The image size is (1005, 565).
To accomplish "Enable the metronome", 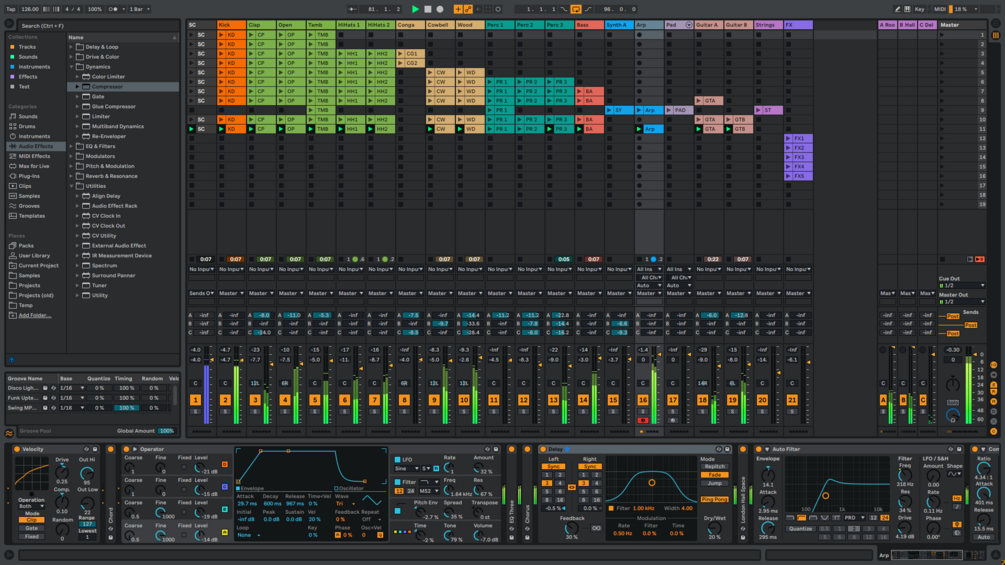I will [113, 9].
